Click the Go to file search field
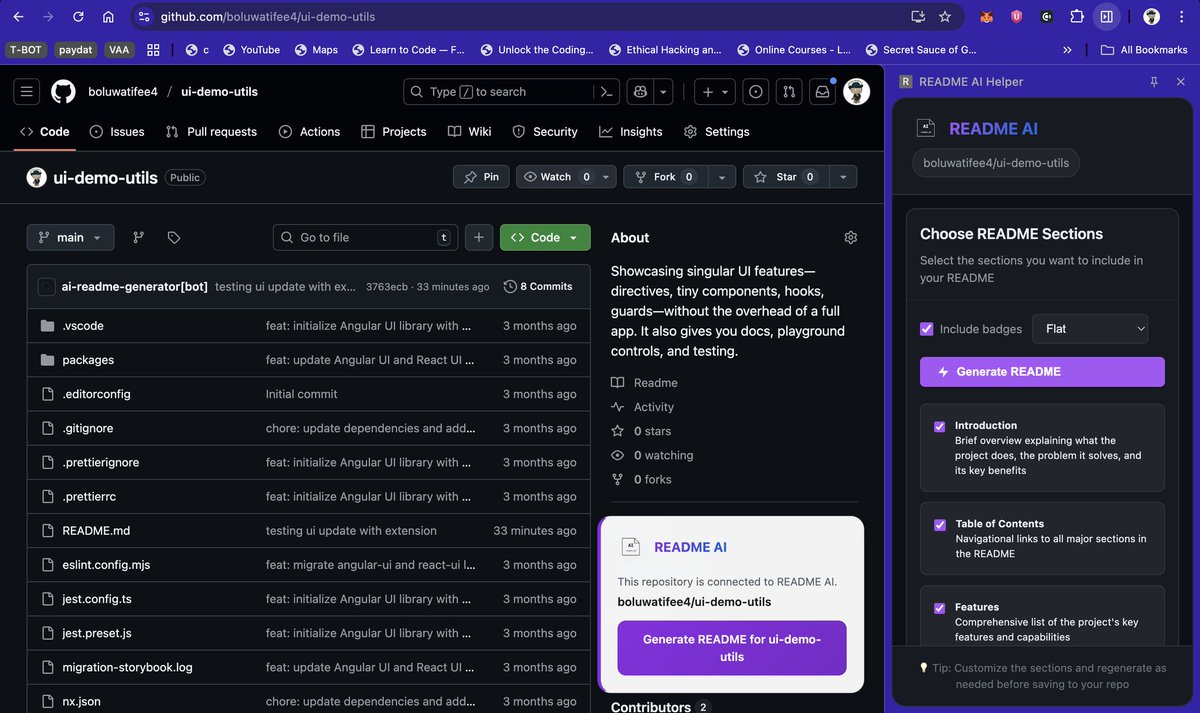1200x713 pixels. click(365, 237)
